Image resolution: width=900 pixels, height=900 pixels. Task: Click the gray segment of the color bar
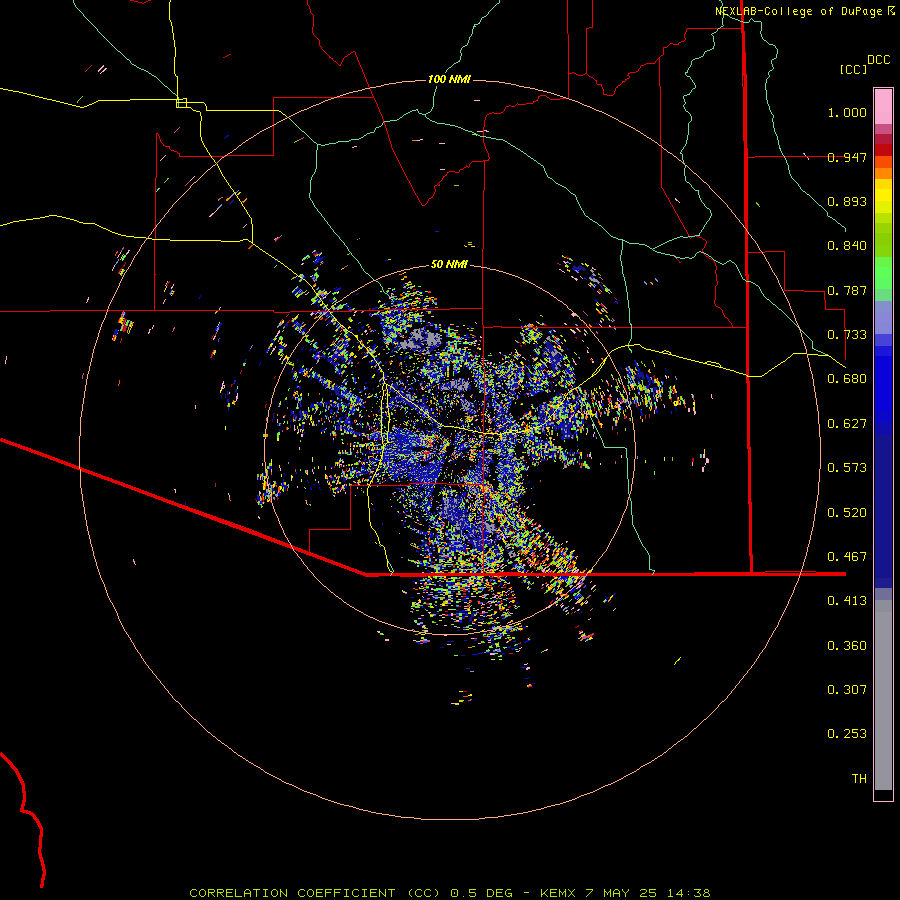pyautogui.click(x=883, y=695)
